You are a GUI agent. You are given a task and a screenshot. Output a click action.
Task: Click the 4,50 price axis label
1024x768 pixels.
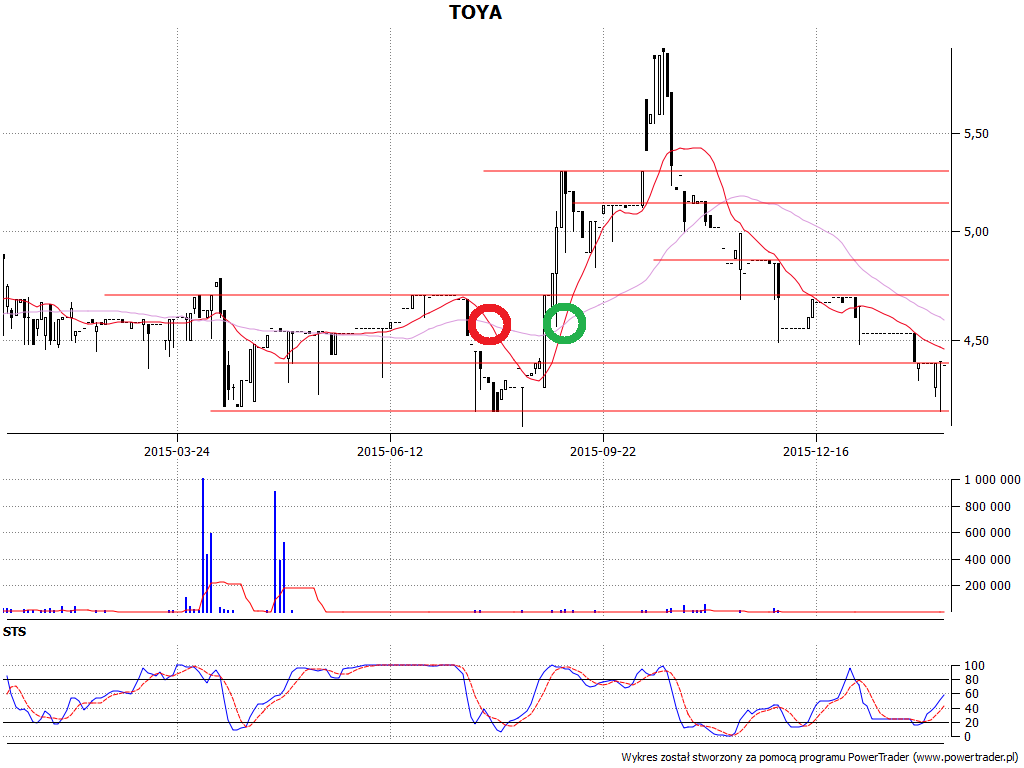click(976, 341)
